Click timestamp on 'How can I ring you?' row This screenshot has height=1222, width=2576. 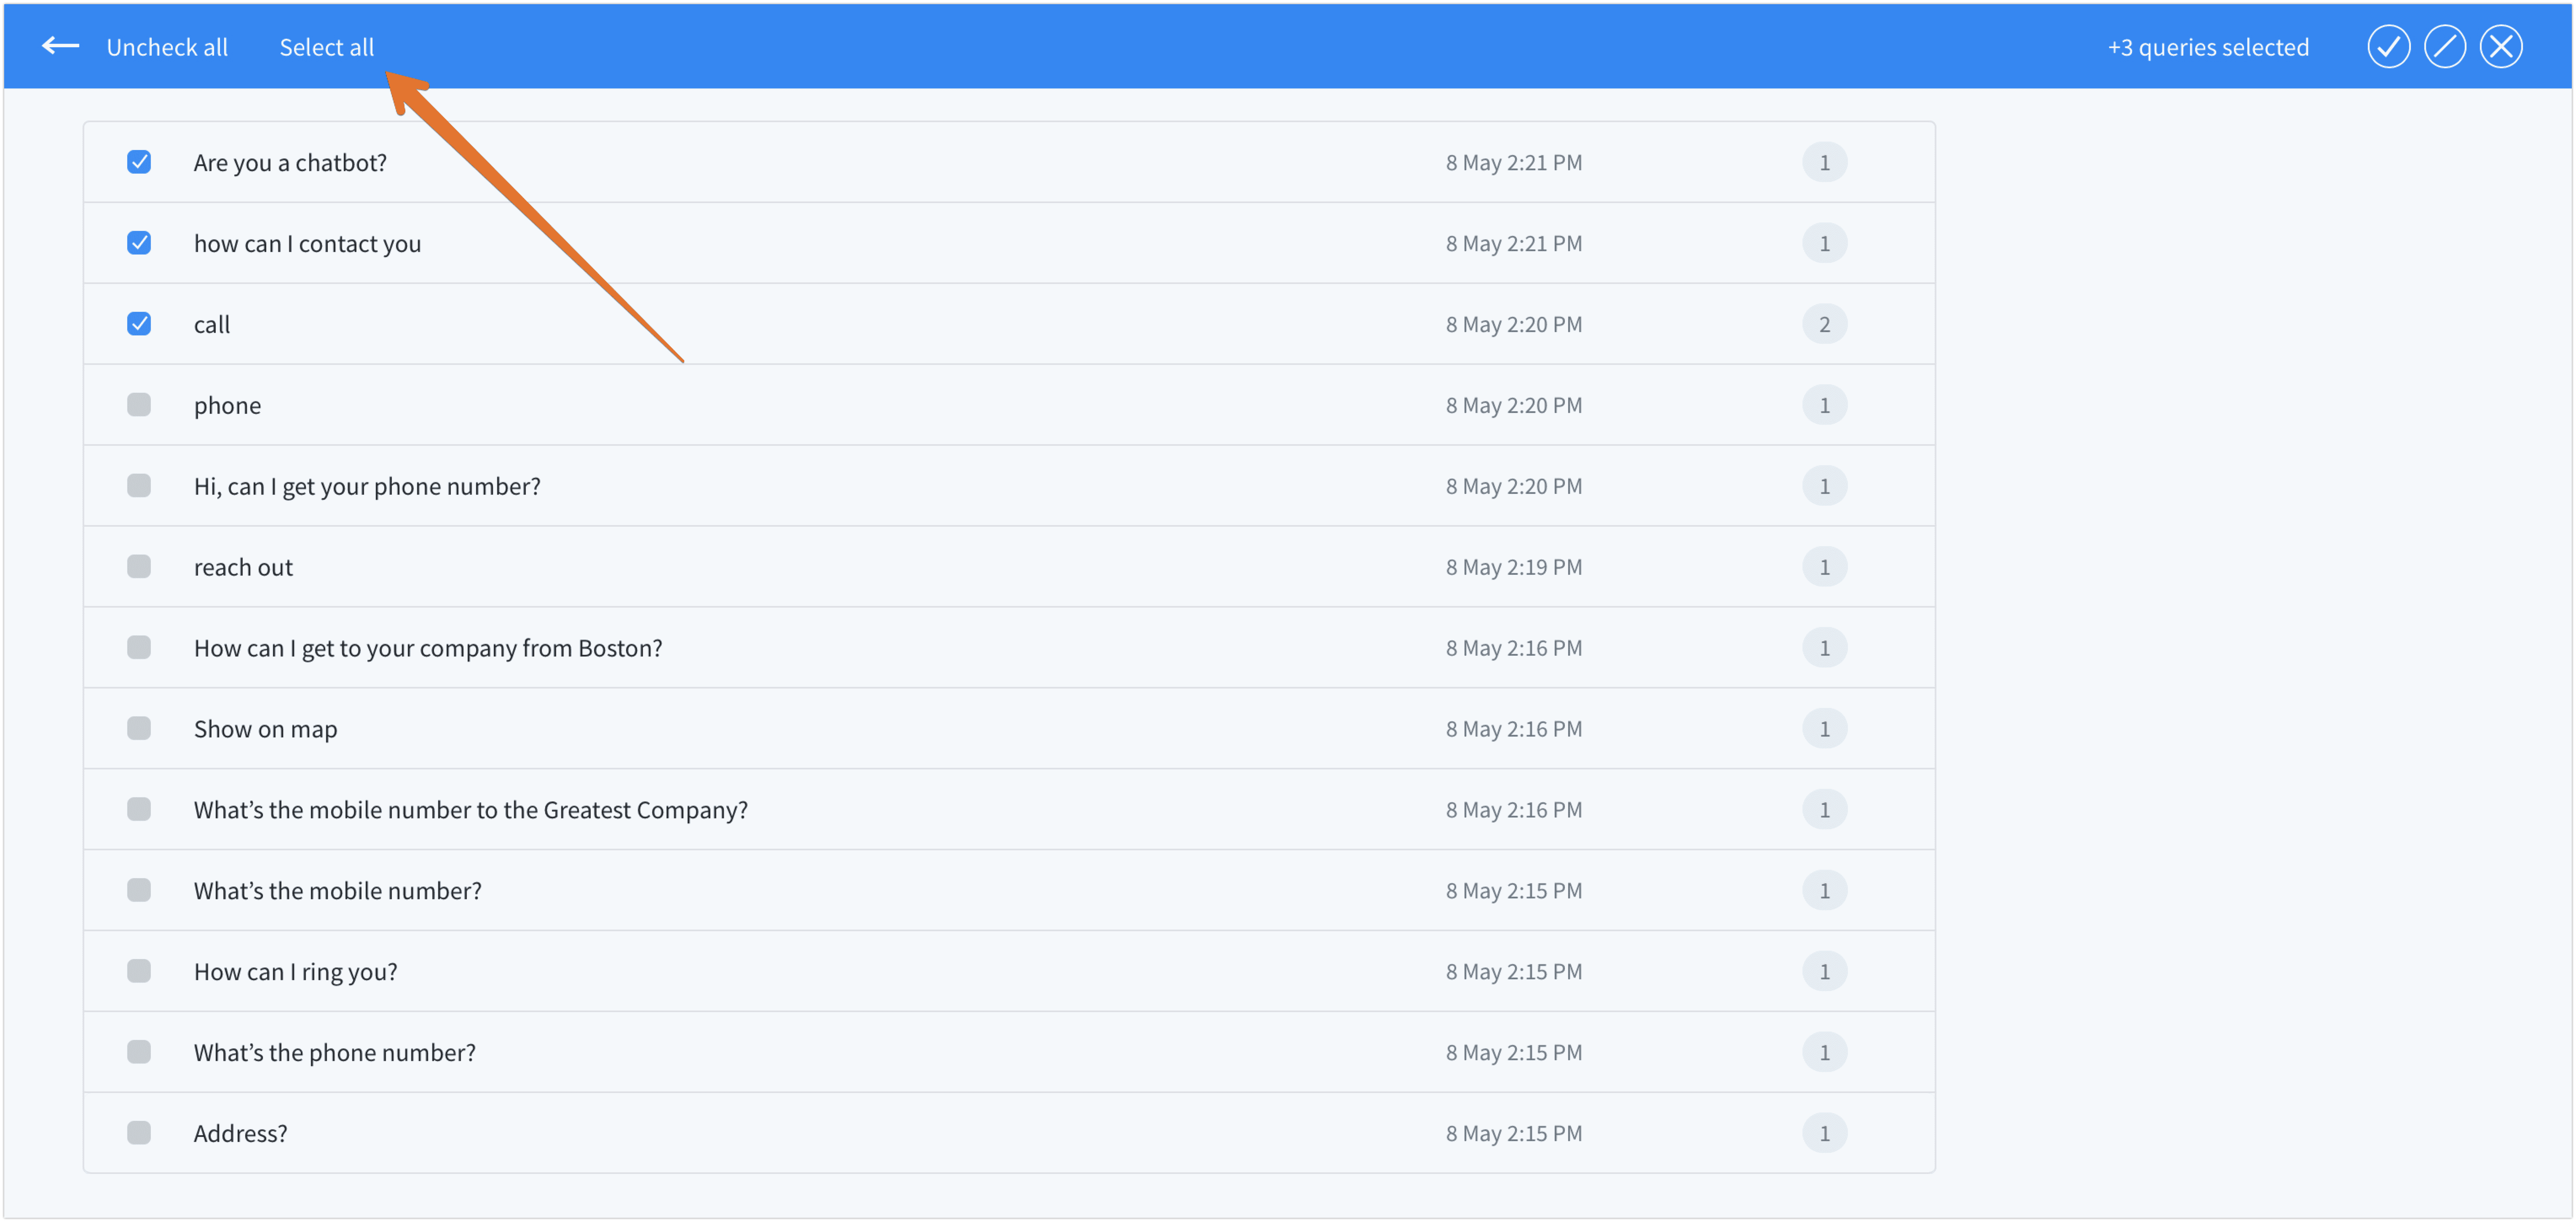pos(1513,973)
